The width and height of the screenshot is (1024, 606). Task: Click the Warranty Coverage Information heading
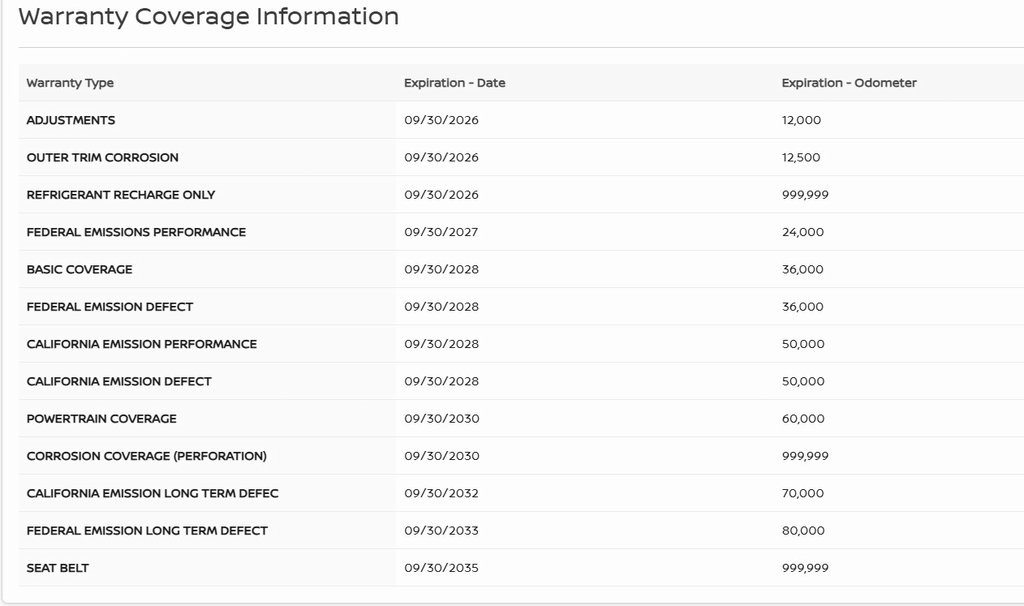tap(208, 17)
